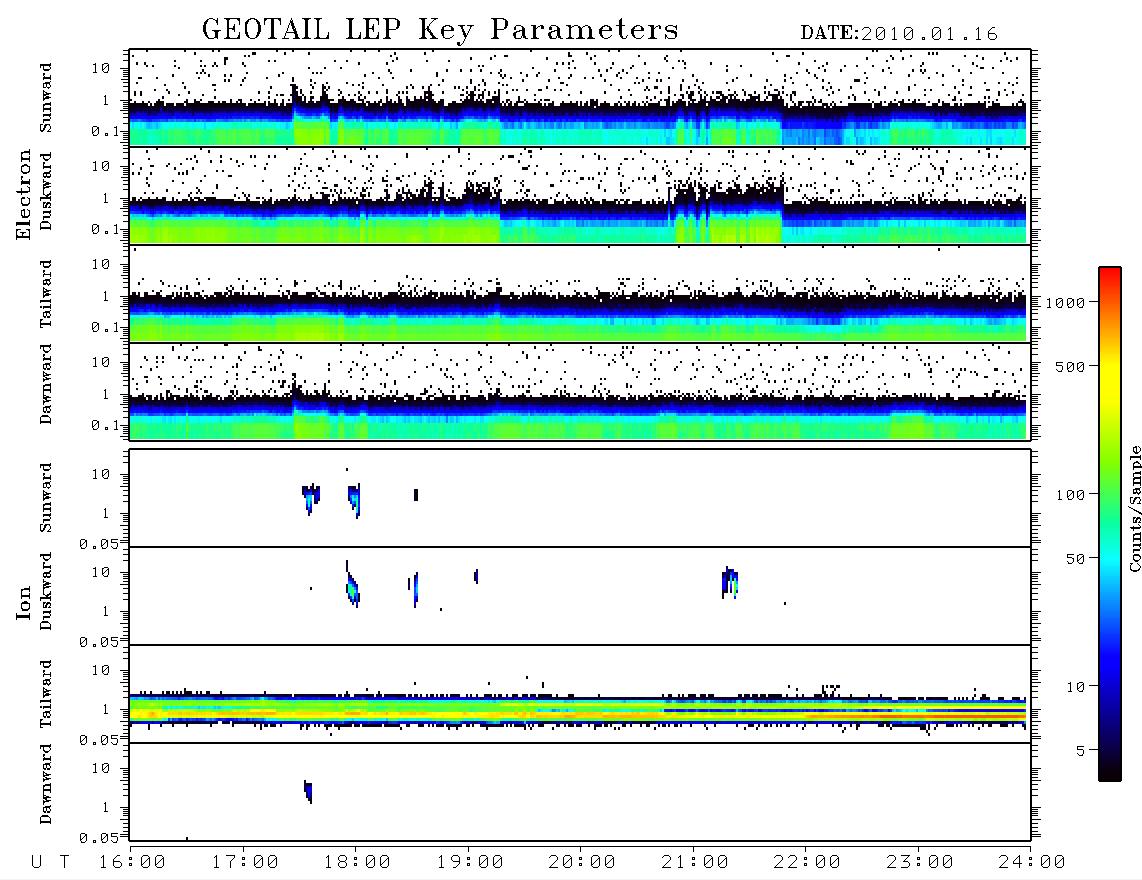The width and height of the screenshot is (1142, 880).
Task: Click the Ion Duskward burst near 21:20
Action: [x=730, y=583]
